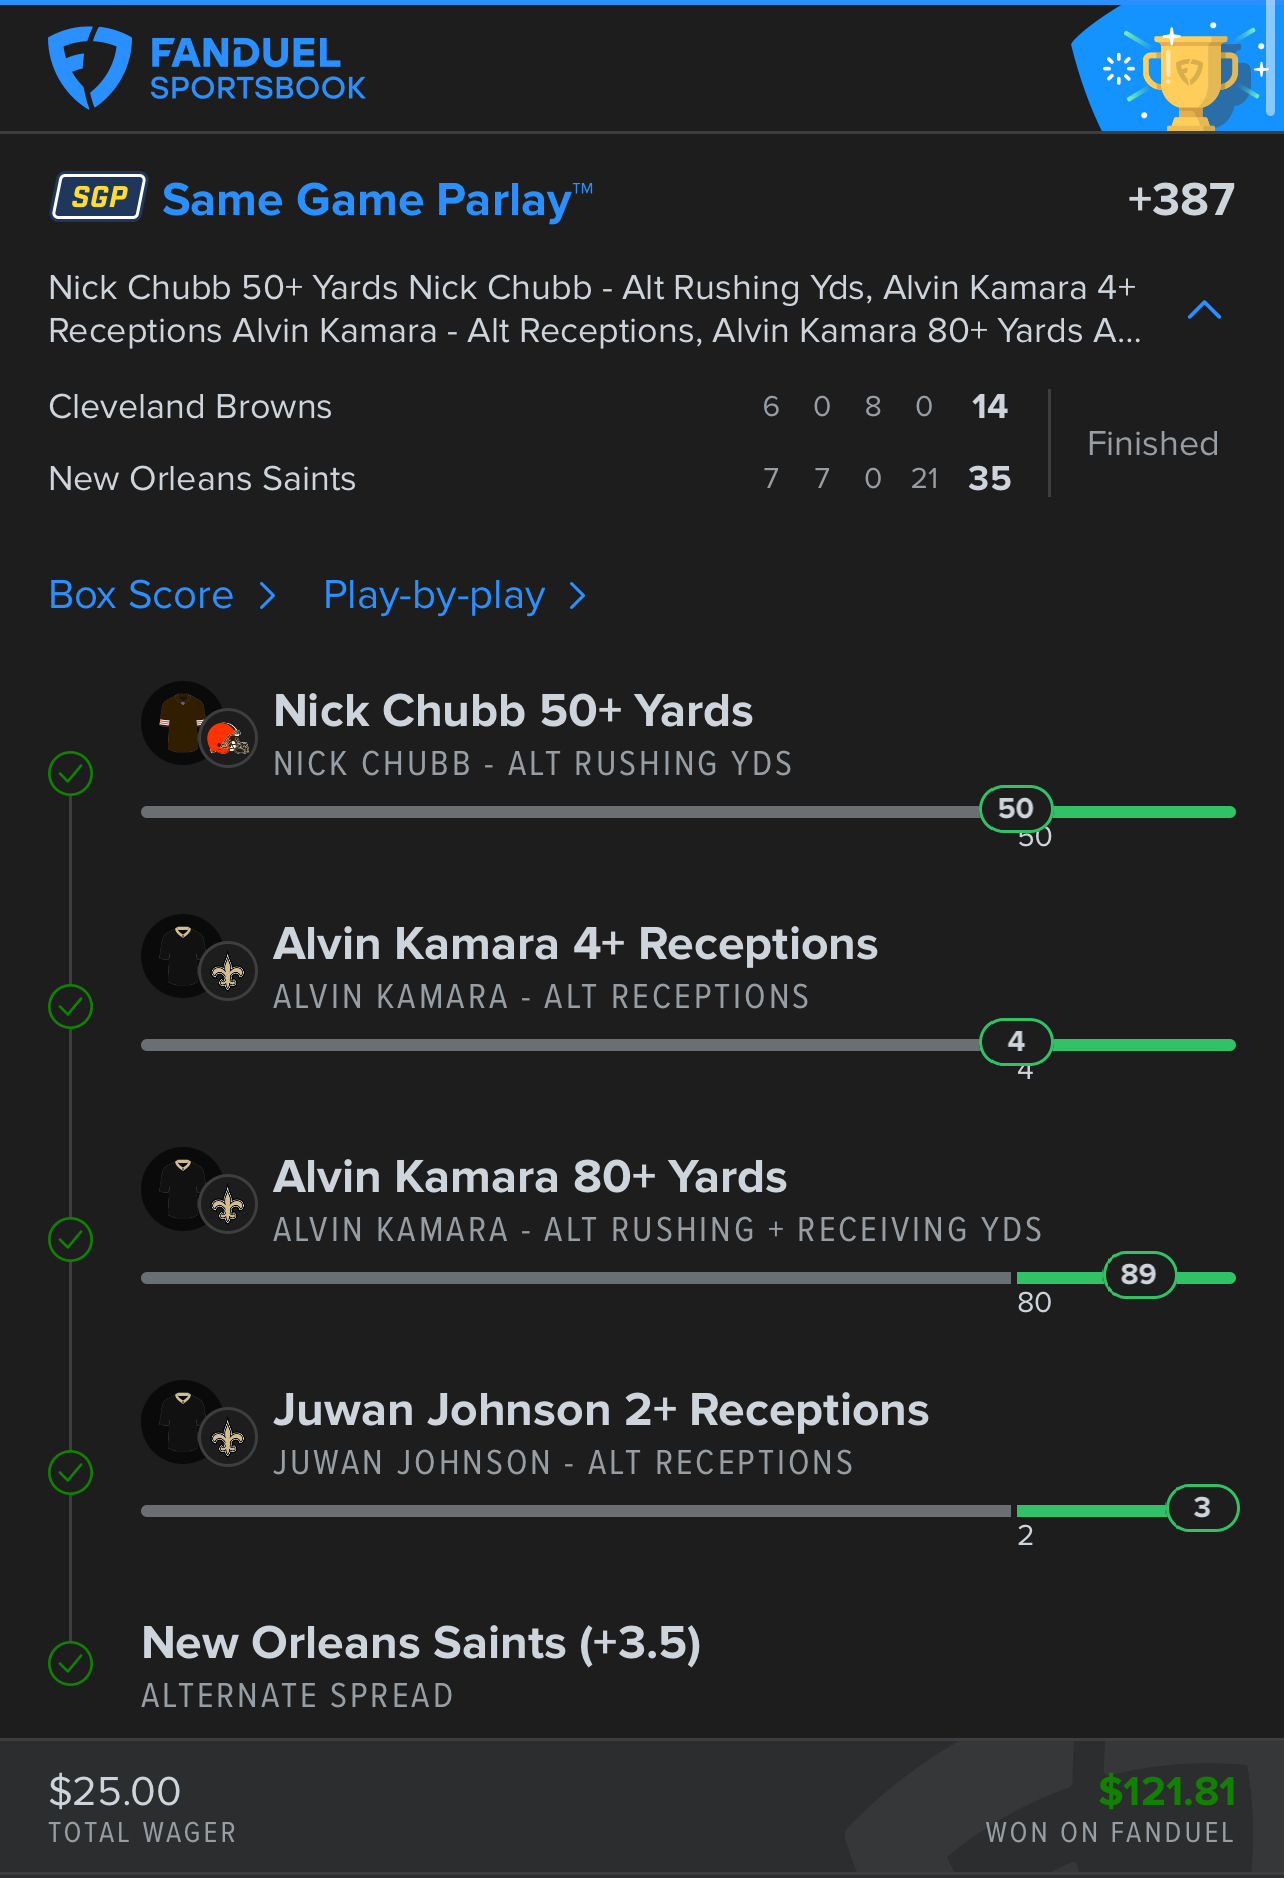Screen dimensions: 1284x1878
Task: Click the Same Game Parlay title
Action: point(367,200)
